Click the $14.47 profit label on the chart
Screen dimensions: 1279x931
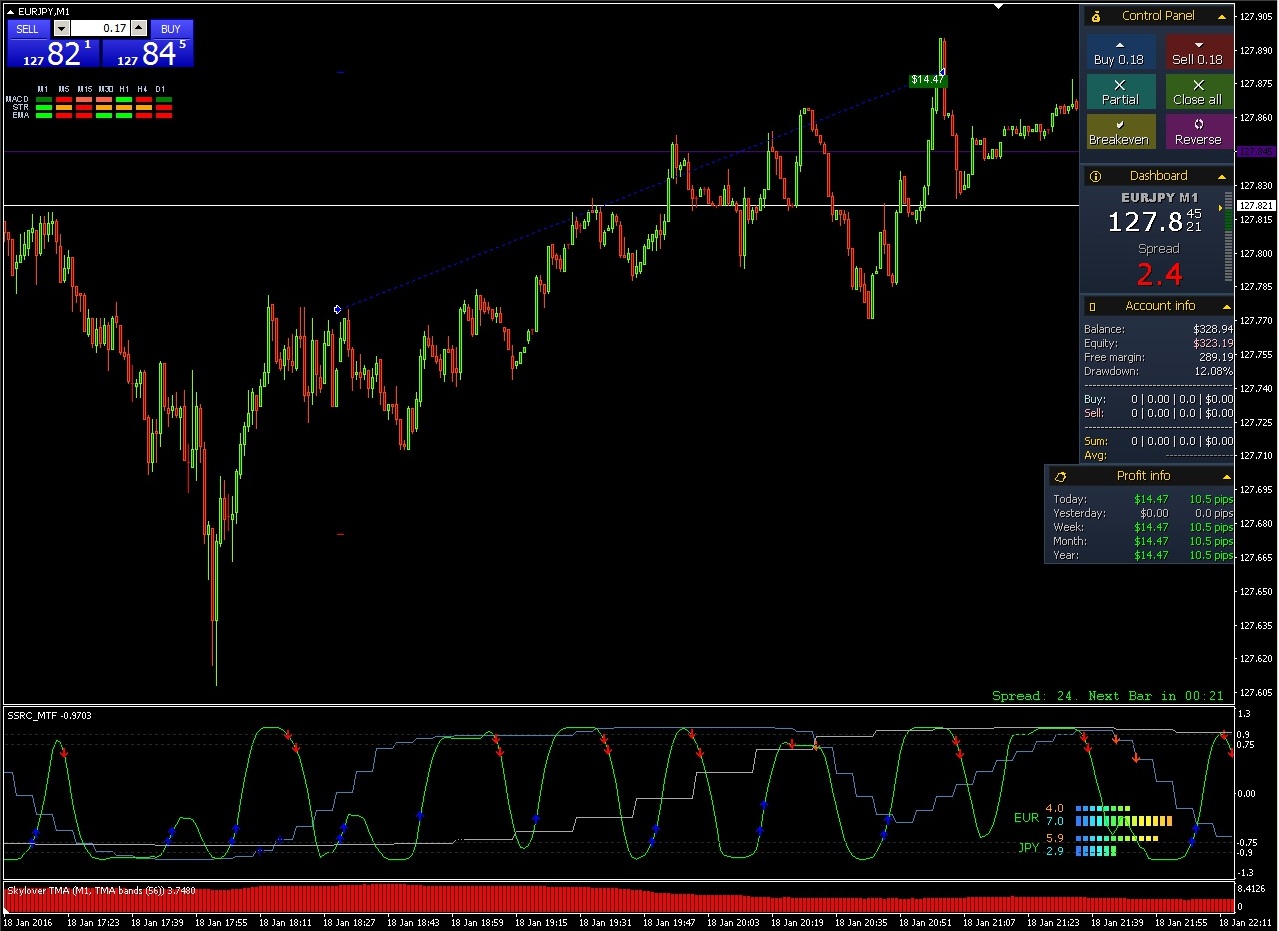tap(927, 79)
